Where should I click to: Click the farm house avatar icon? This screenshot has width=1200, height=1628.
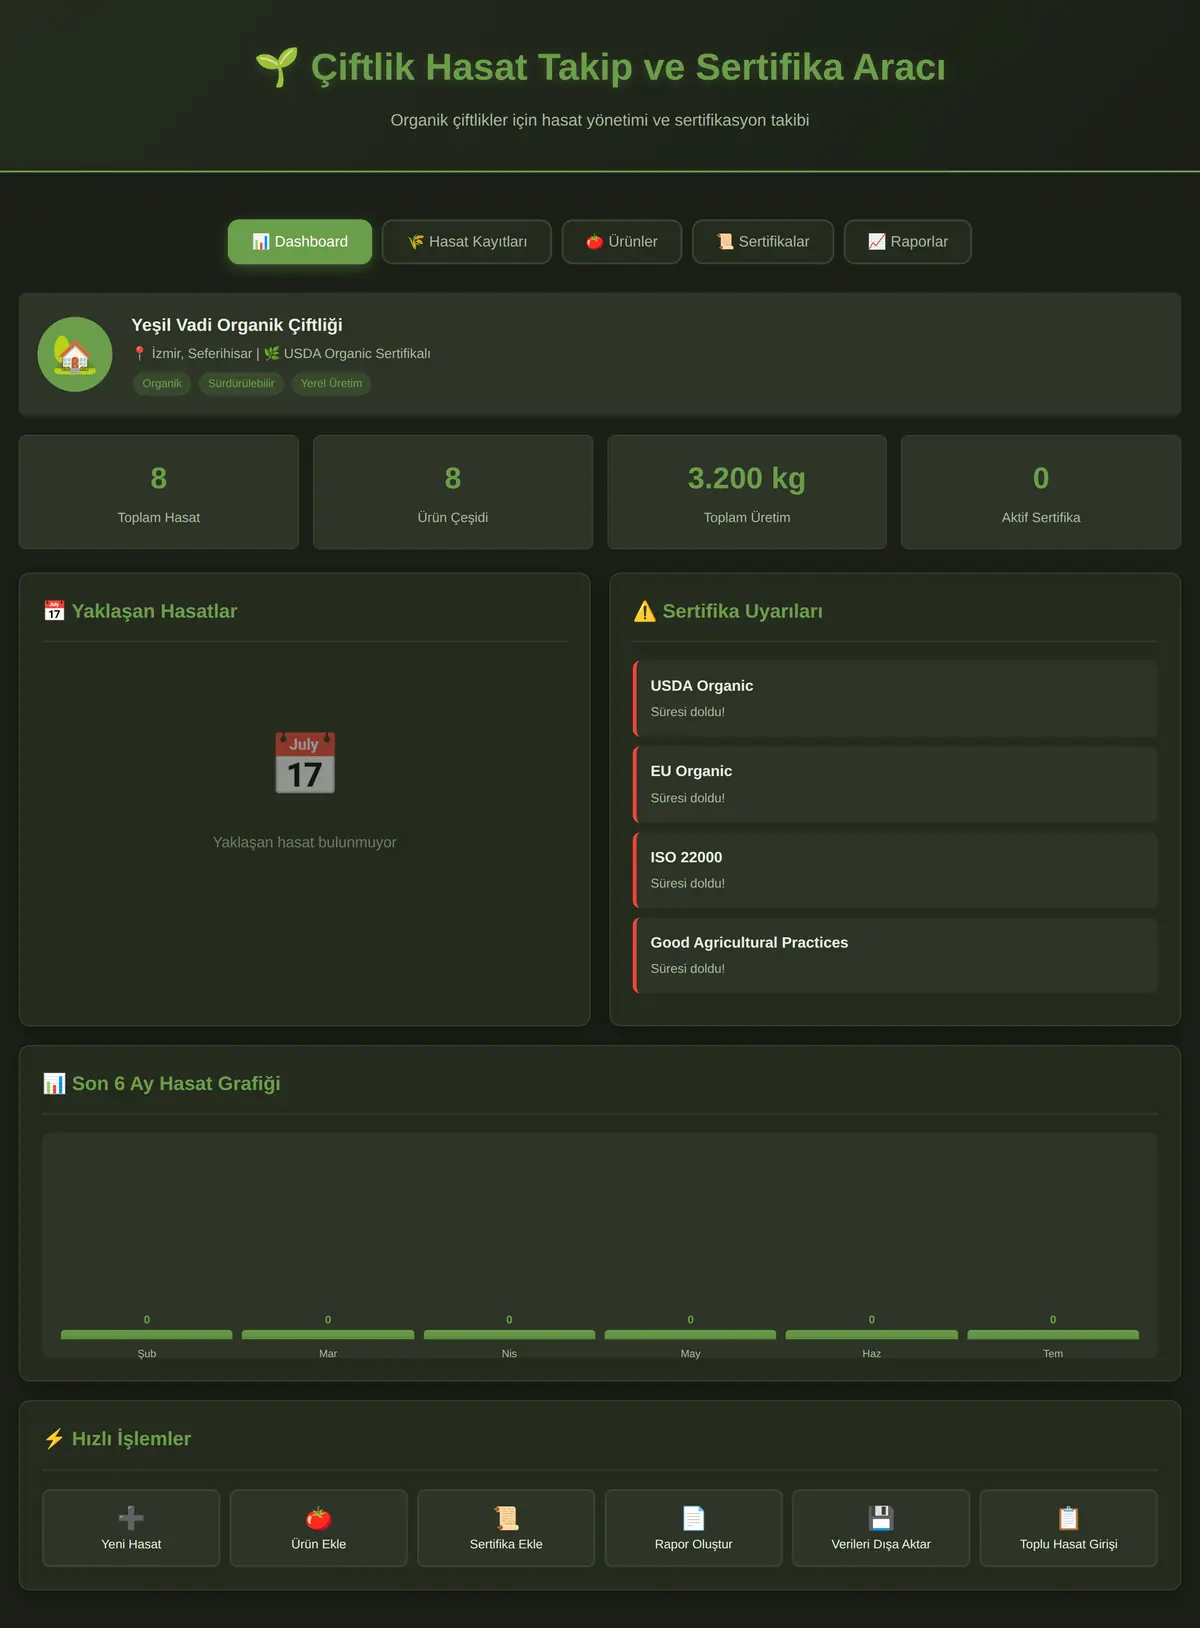coord(75,354)
